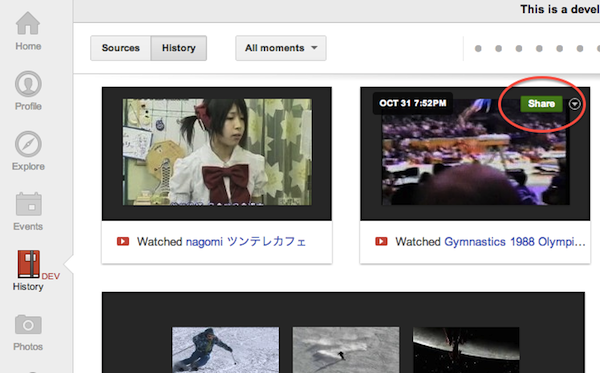Click the first timeline dot

click(478, 49)
